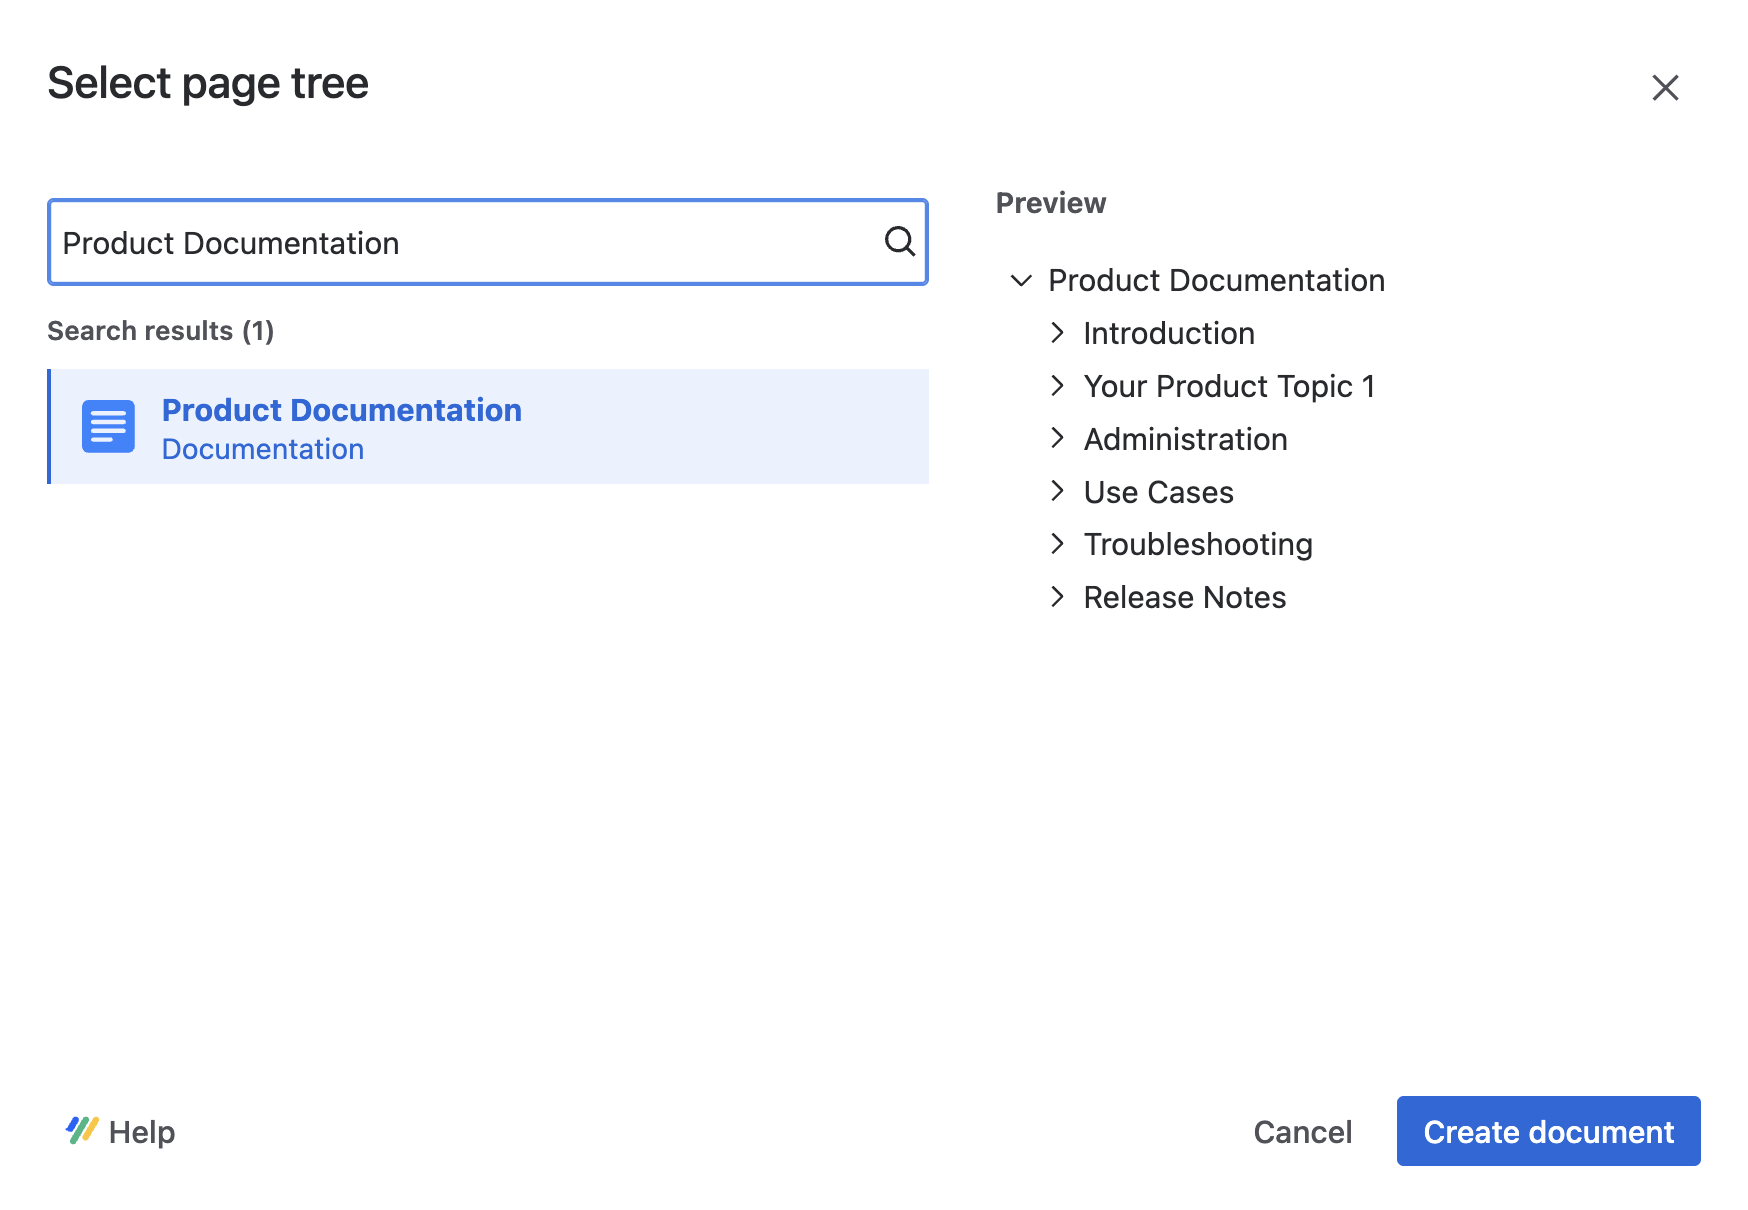Click inside the search text field

pyautogui.click(x=450, y=242)
